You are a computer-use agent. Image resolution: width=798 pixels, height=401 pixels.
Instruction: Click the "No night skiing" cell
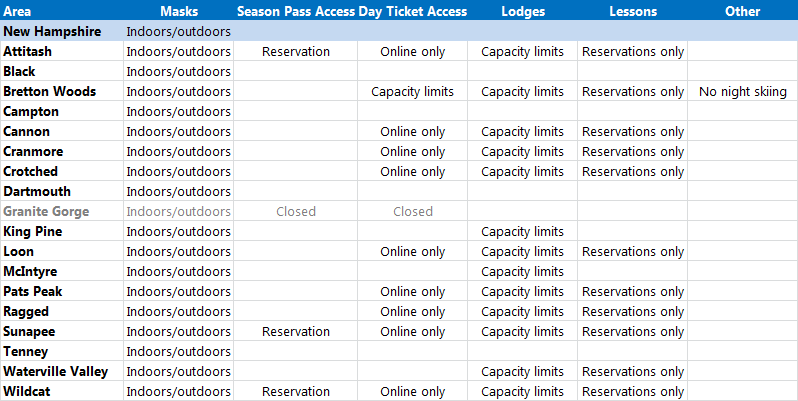(x=743, y=91)
